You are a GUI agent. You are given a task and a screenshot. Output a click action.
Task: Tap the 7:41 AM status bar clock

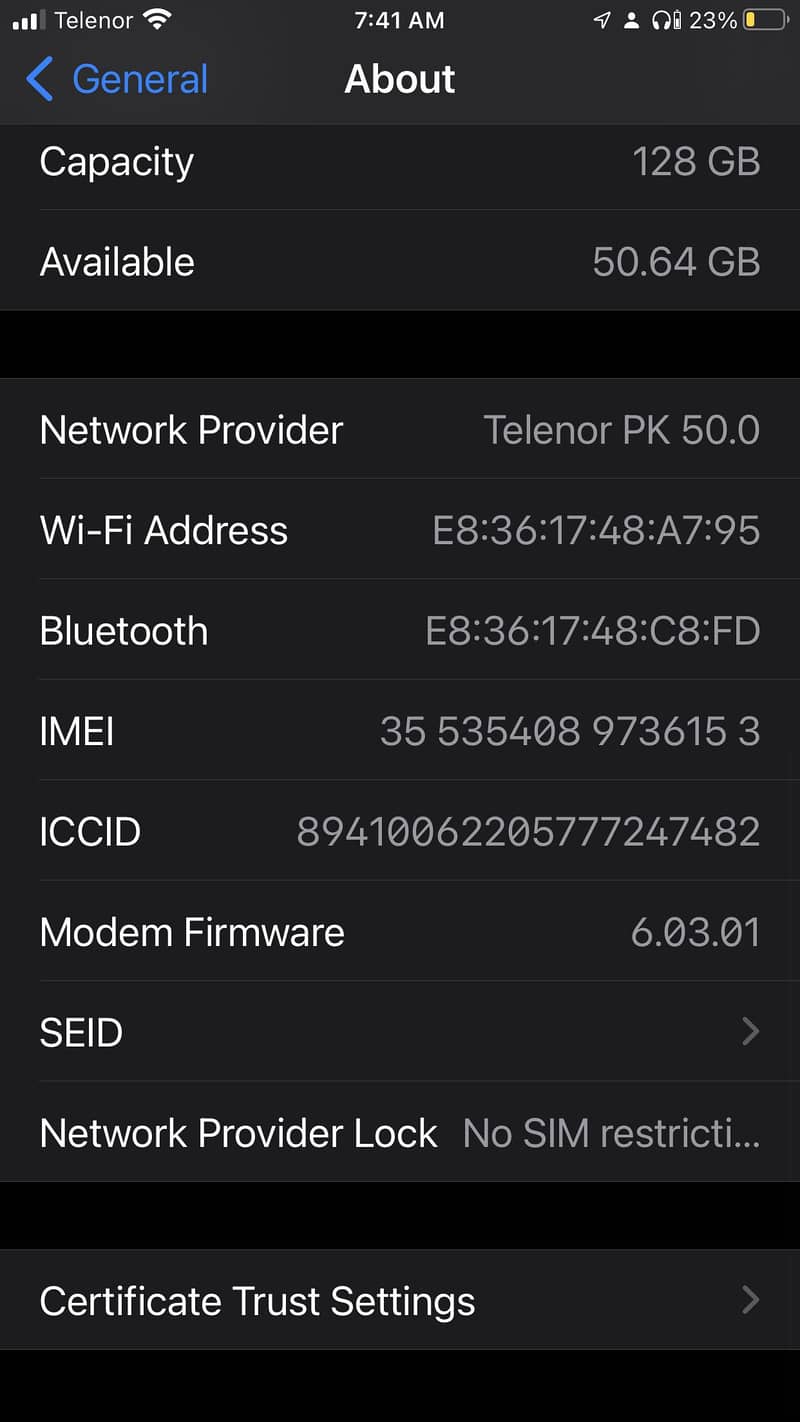coord(399,20)
